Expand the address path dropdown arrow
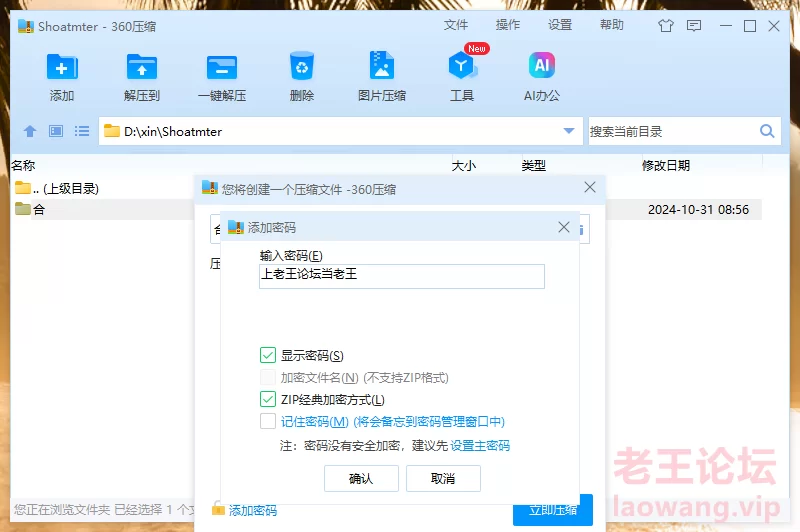 pos(569,131)
